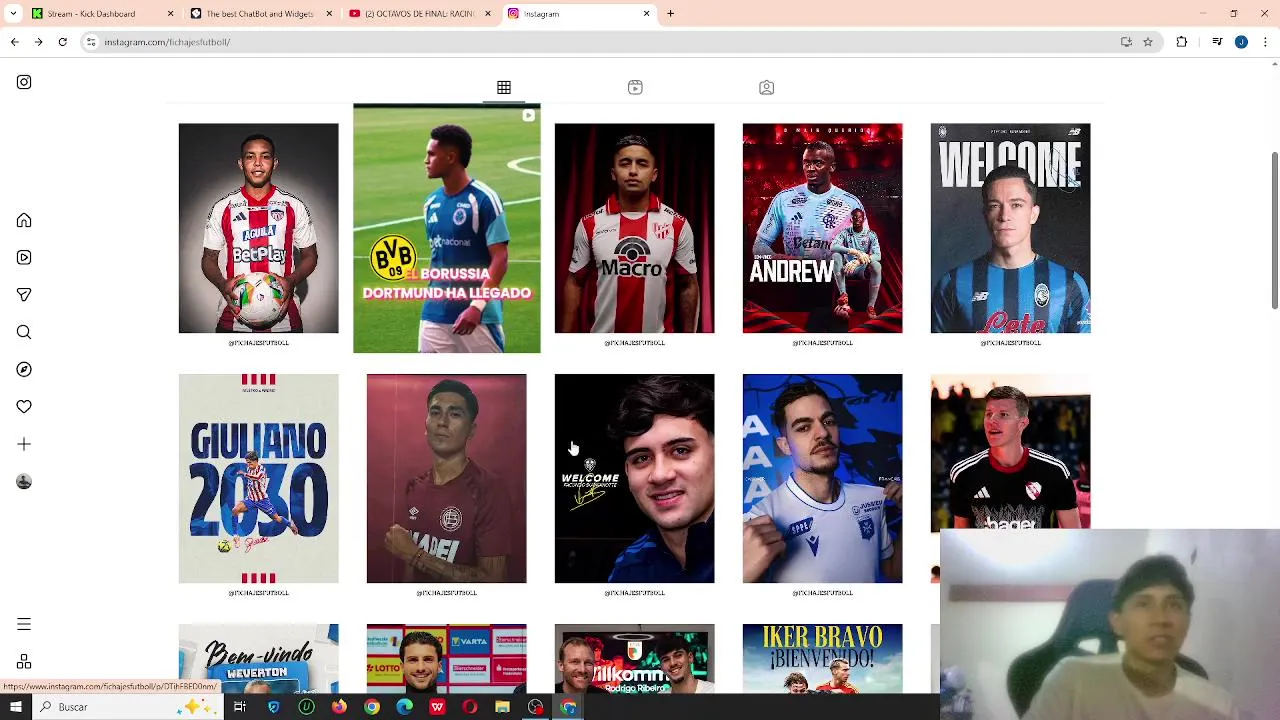Switch to the Posts grid tab
This screenshot has height=720, width=1280.
click(x=504, y=88)
